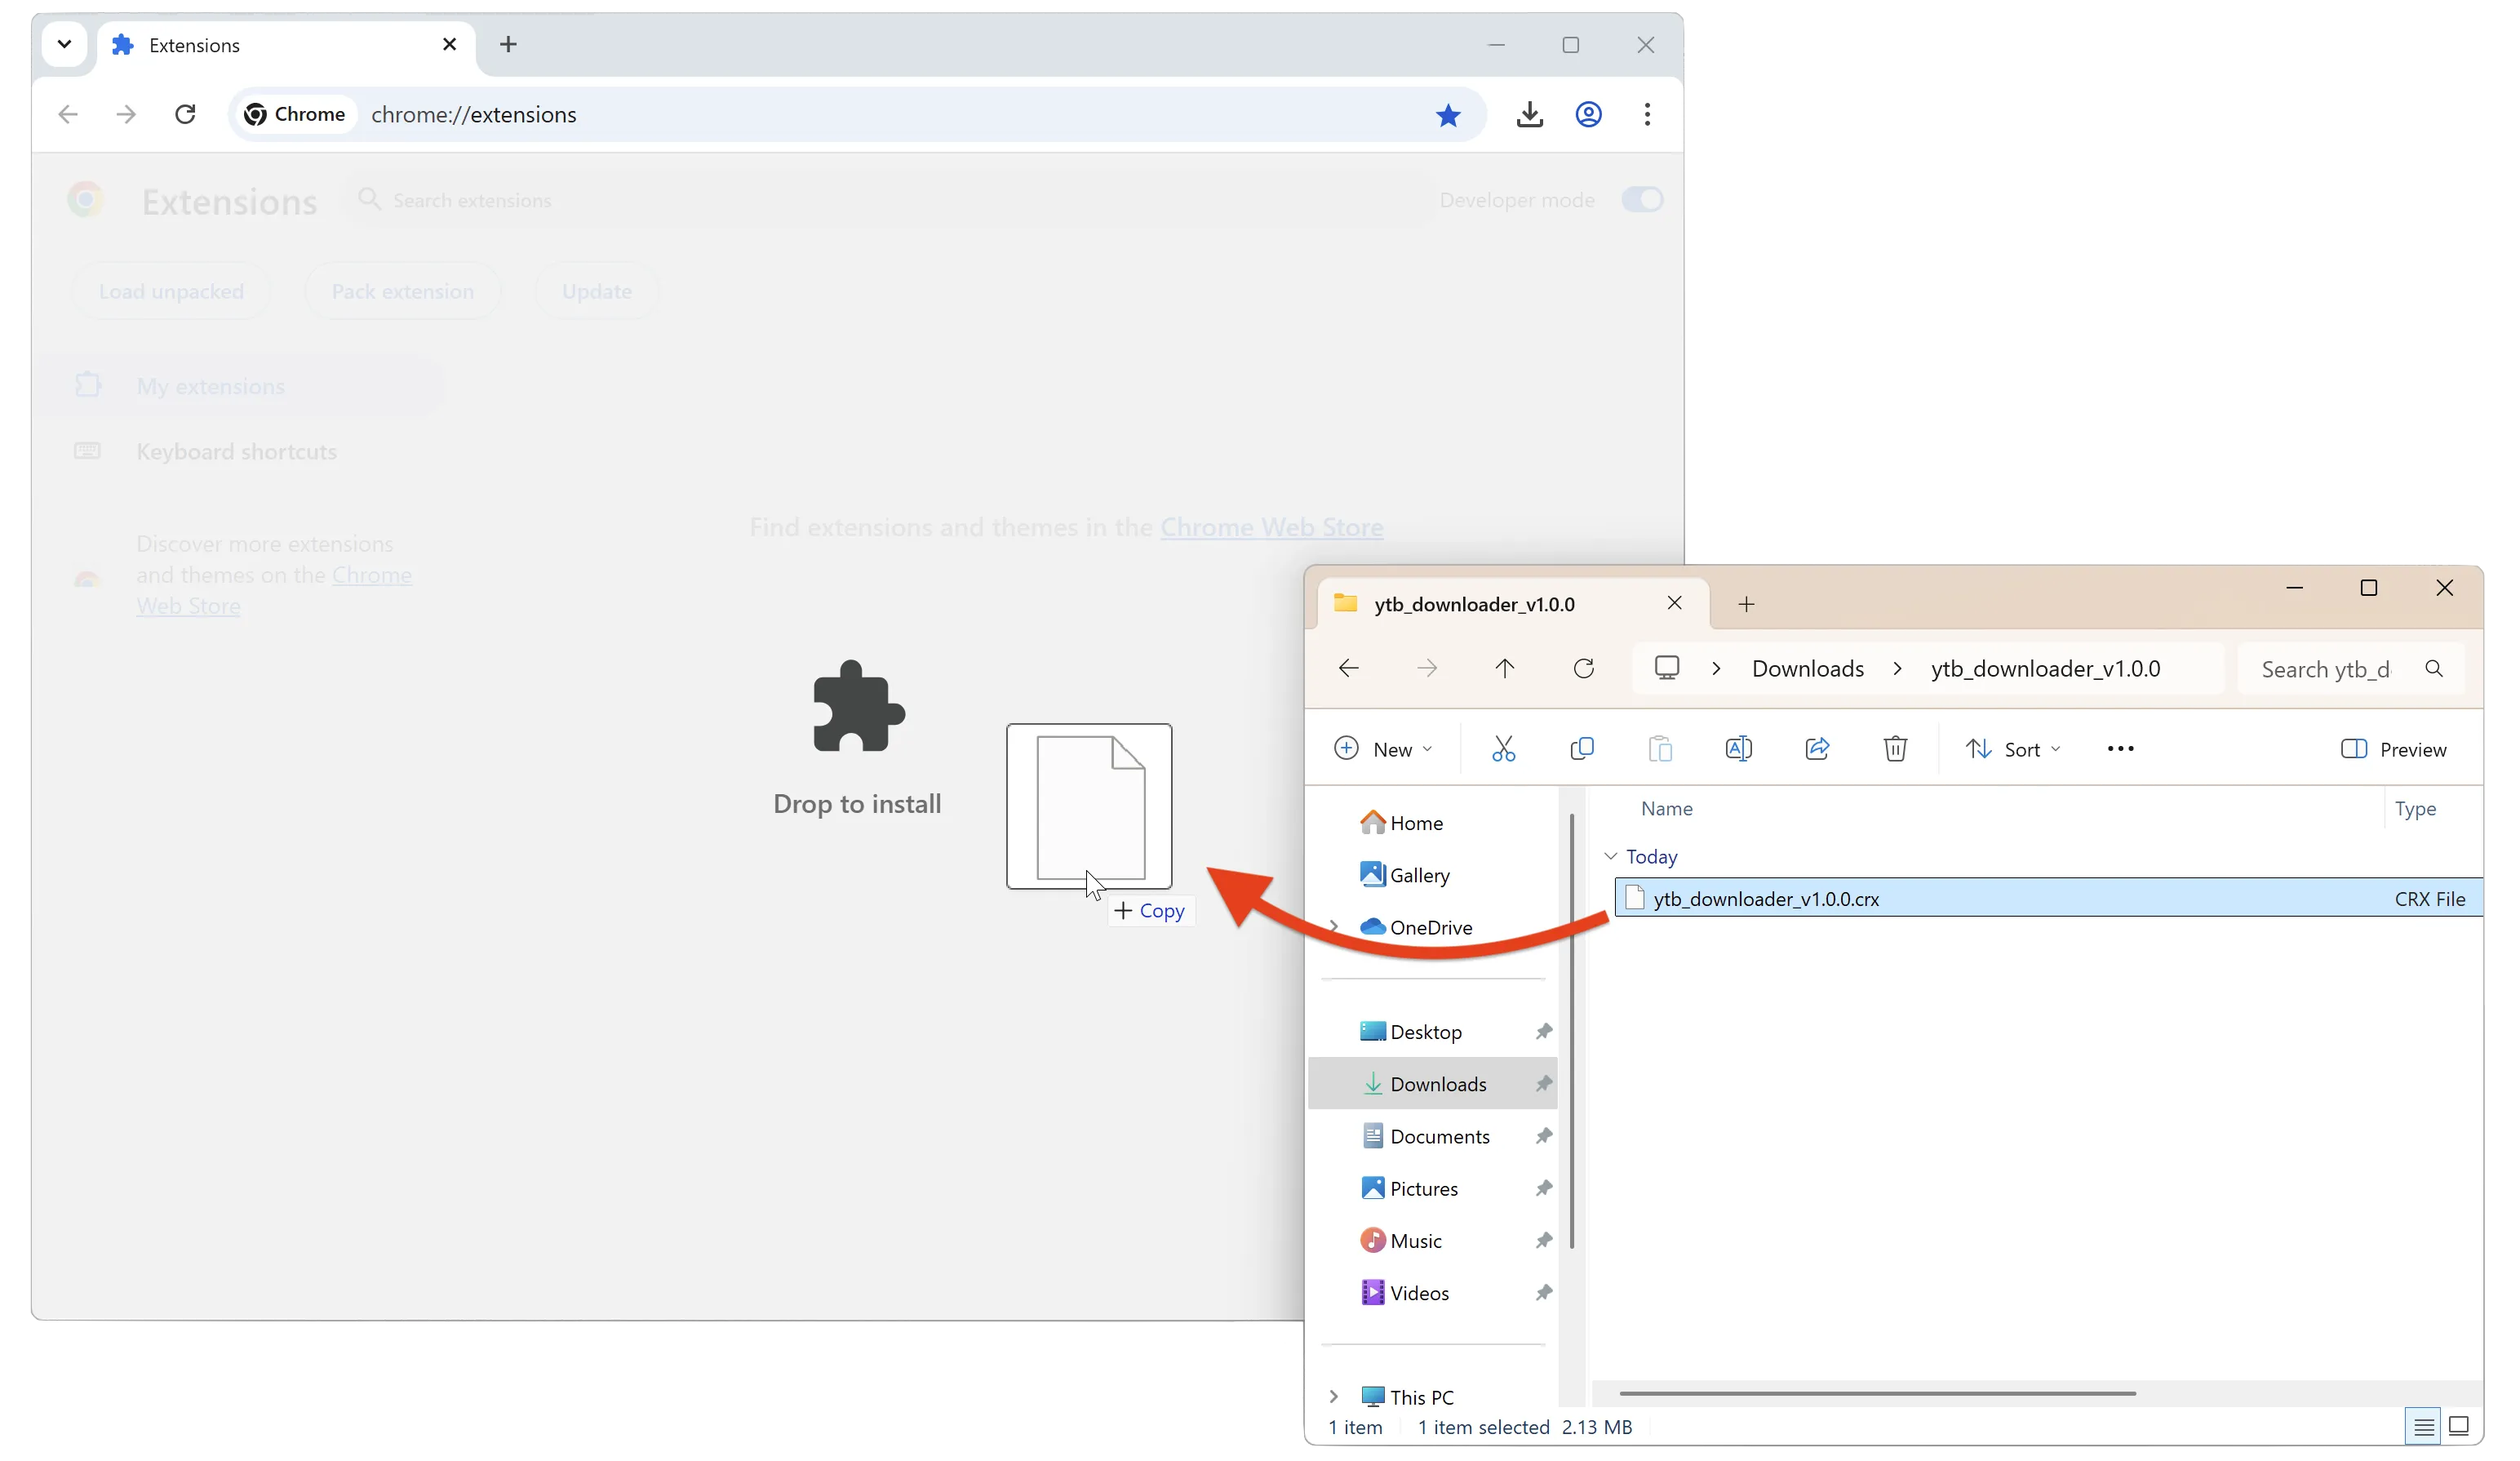Select the ytb_downloader_v1.0.0.crx file
Screen dimensions: 2520x1461
(2048, 898)
